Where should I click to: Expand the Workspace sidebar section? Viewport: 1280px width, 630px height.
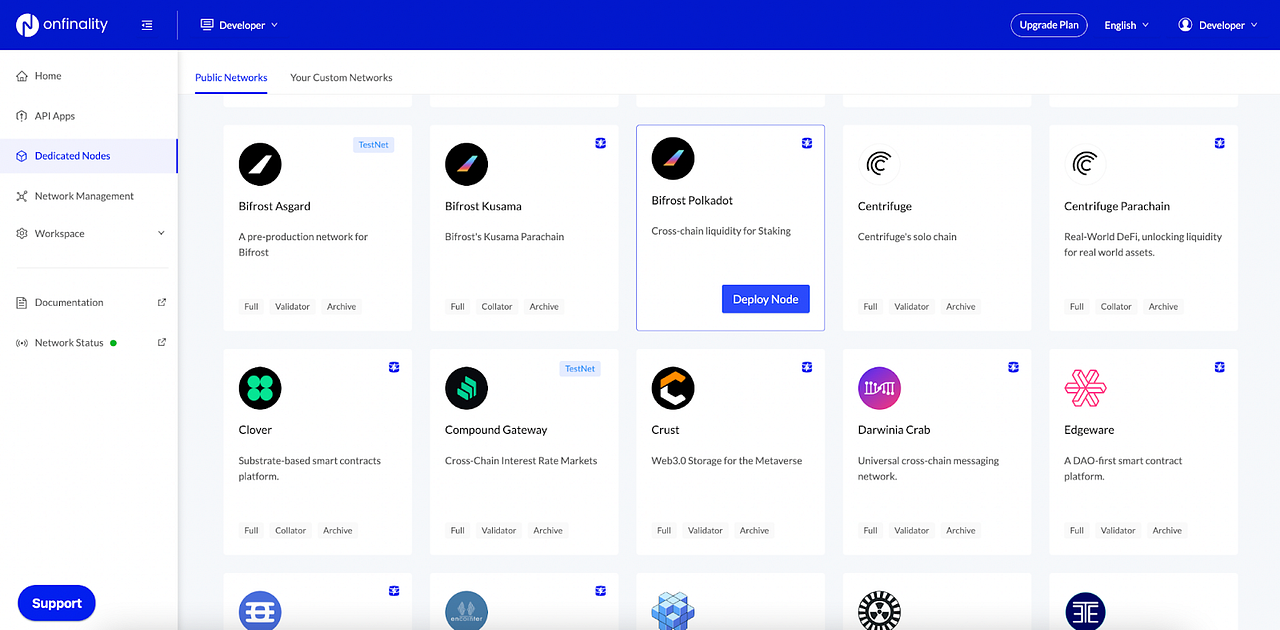(x=89, y=233)
